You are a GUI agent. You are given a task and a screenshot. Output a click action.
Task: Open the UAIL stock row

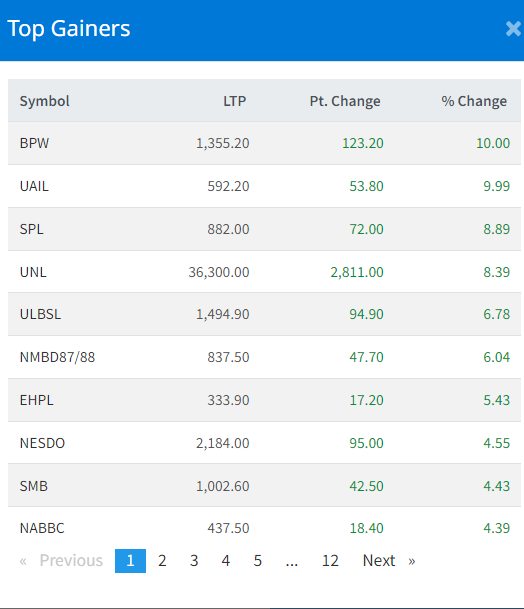tap(264, 186)
